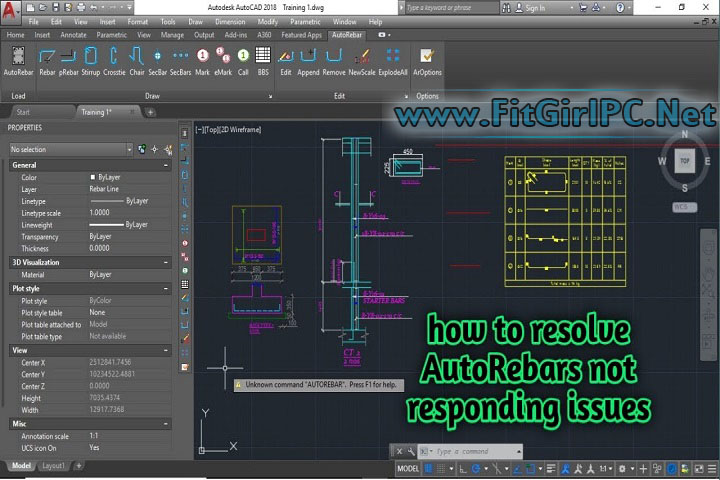
Task: Toggle grid display in the status bar
Action: pos(429,468)
